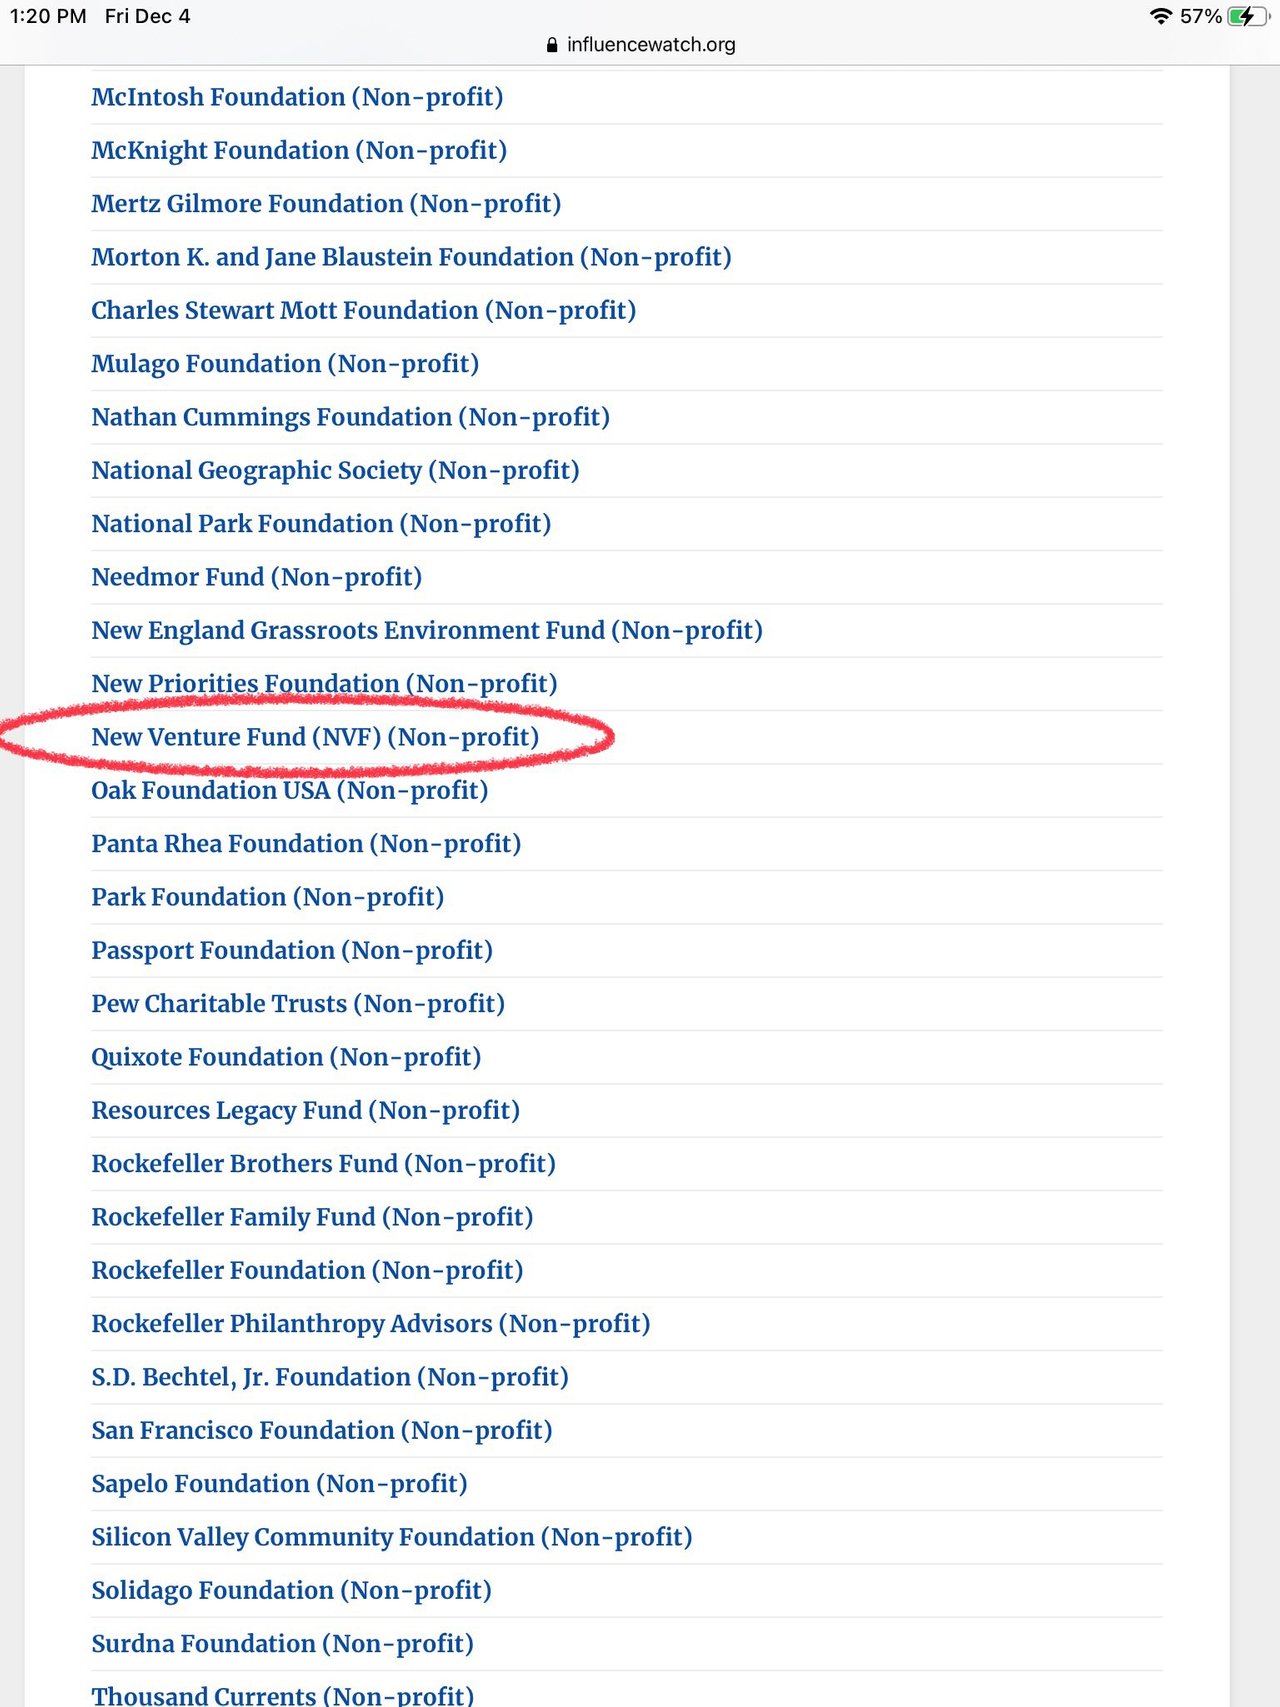Open Park Foundation link

(x=267, y=897)
